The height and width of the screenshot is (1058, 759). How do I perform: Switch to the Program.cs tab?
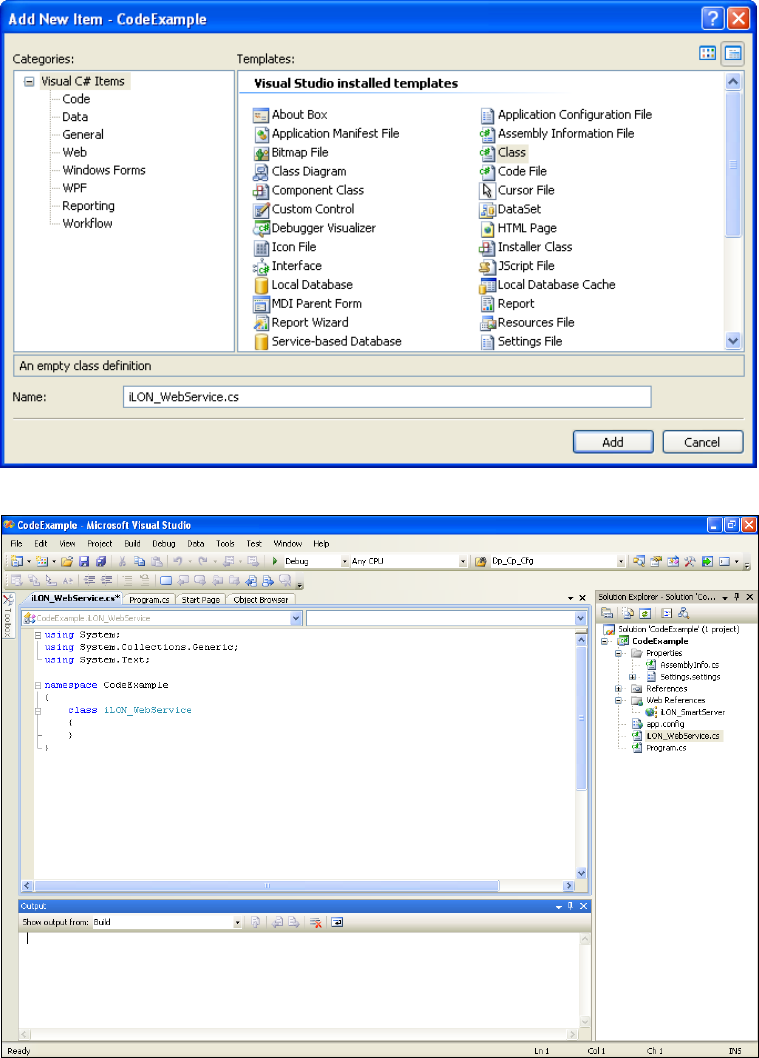(x=149, y=600)
